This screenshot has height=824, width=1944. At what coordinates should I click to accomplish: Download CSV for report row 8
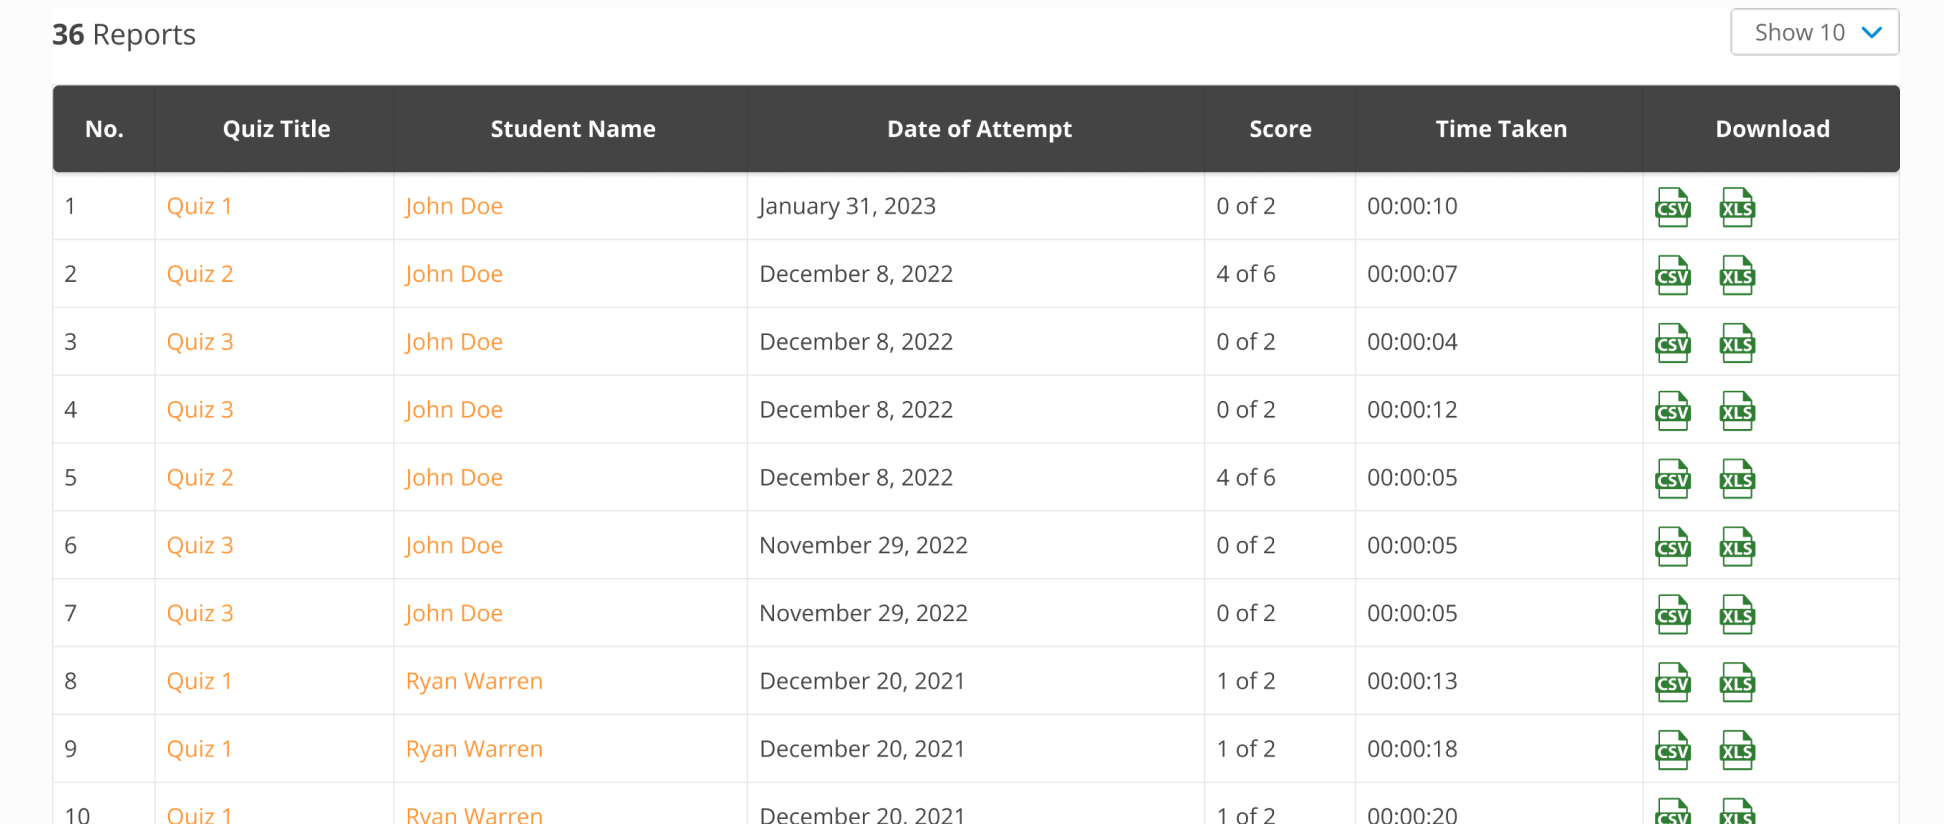(x=1673, y=683)
